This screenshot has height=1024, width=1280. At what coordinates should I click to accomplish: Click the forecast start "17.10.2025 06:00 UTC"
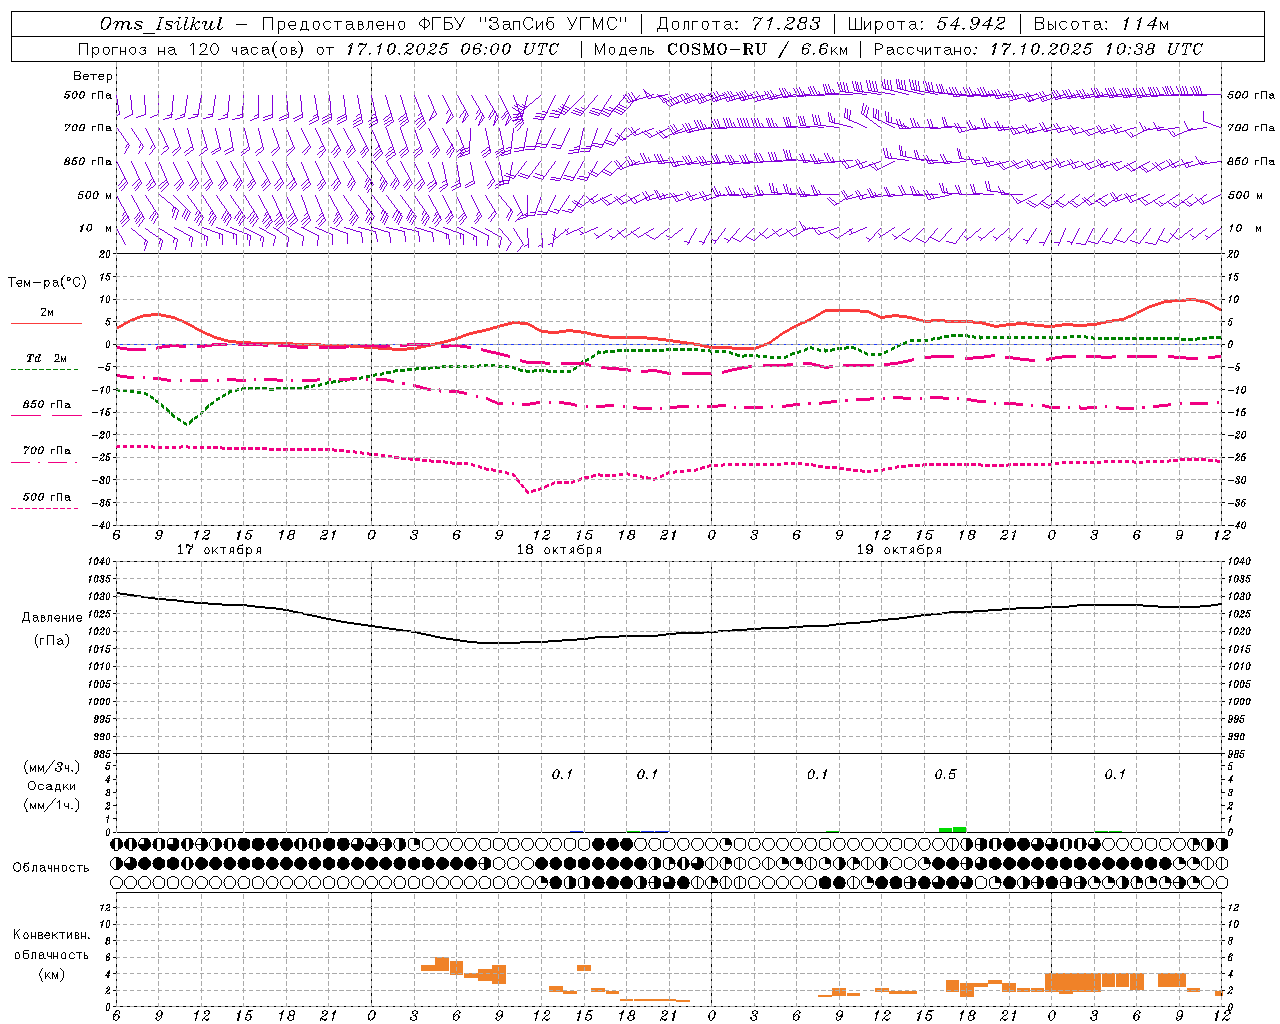(x=452, y=49)
